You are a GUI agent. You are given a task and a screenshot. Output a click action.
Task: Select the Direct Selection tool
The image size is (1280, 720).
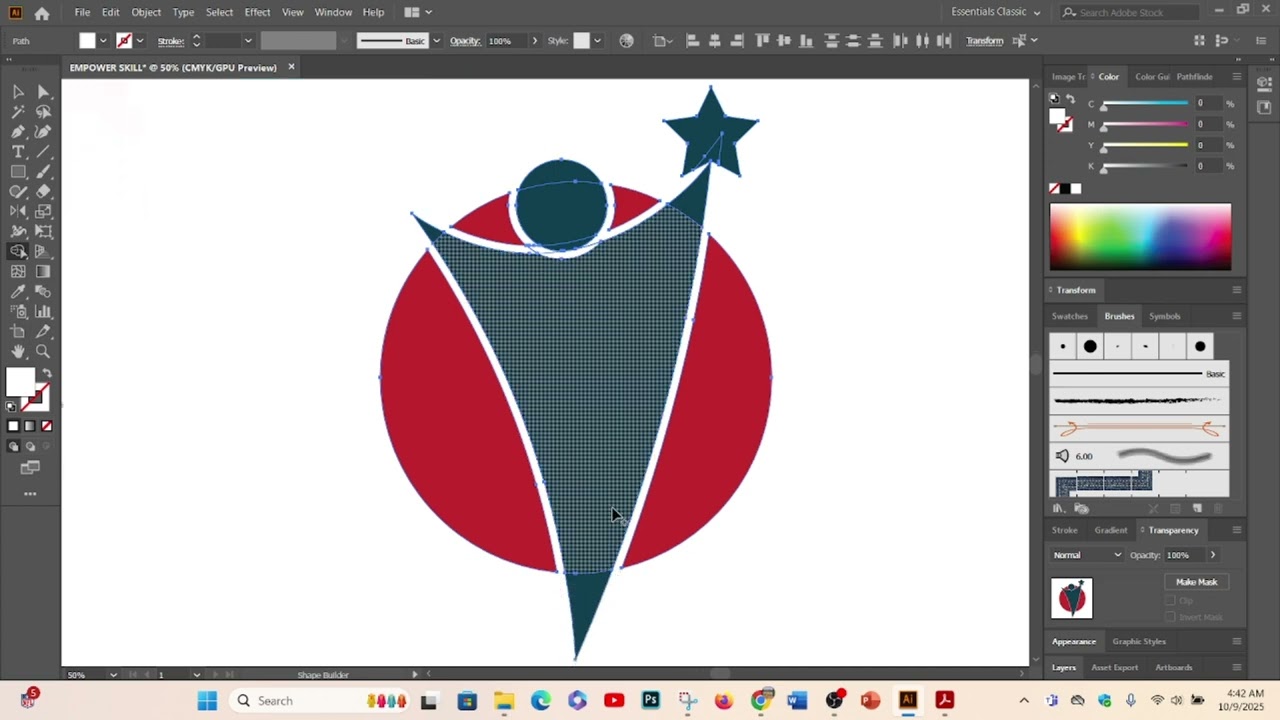point(43,92)
